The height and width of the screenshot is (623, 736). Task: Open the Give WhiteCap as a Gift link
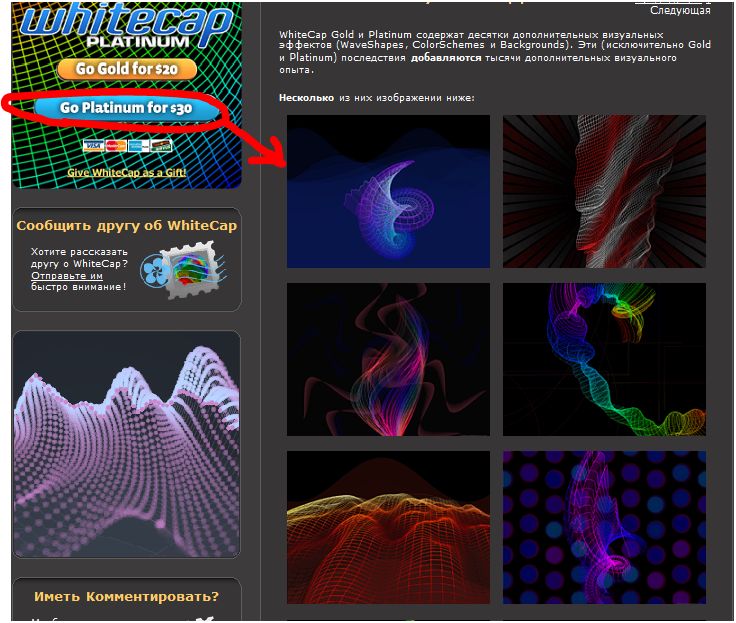pos(127,172)
